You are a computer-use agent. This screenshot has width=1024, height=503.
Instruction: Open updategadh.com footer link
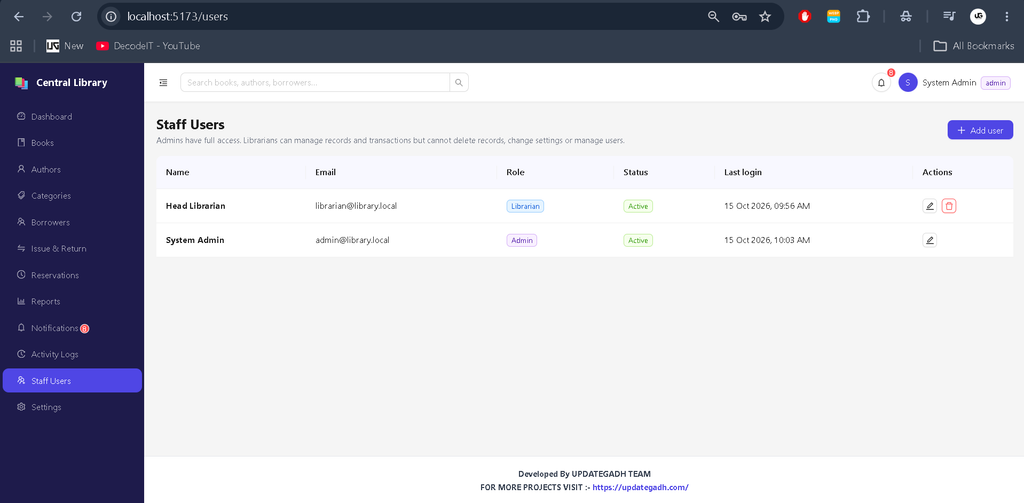tap(641, 487)
